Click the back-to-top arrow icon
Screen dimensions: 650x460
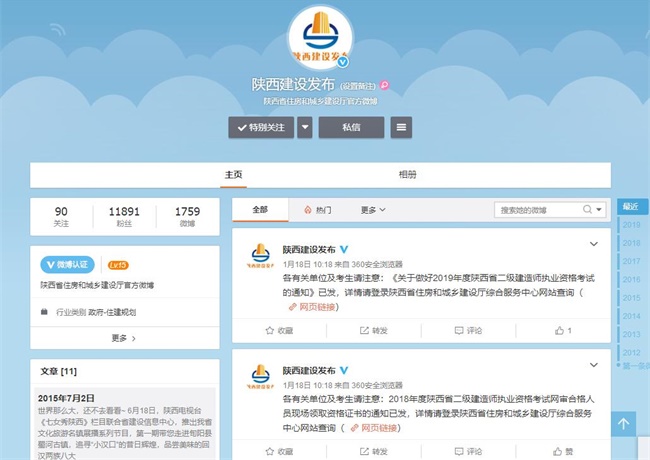coord(623,424)
